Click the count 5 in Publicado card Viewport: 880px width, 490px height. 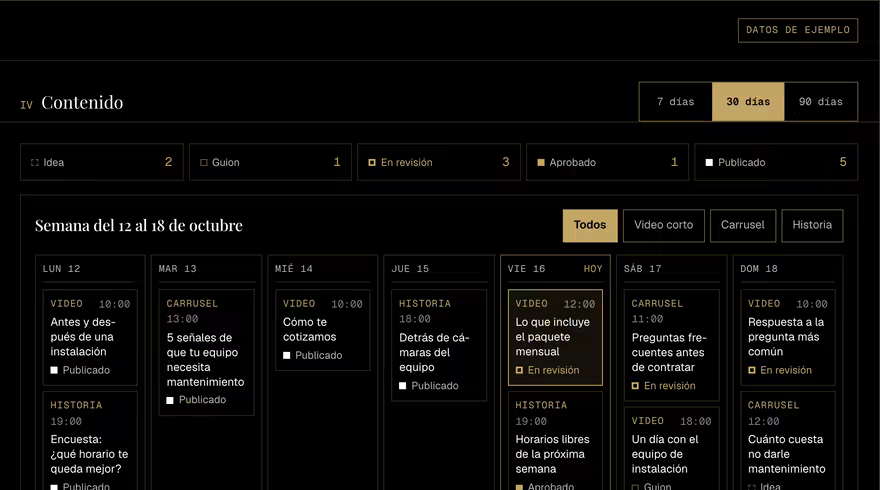843,162
